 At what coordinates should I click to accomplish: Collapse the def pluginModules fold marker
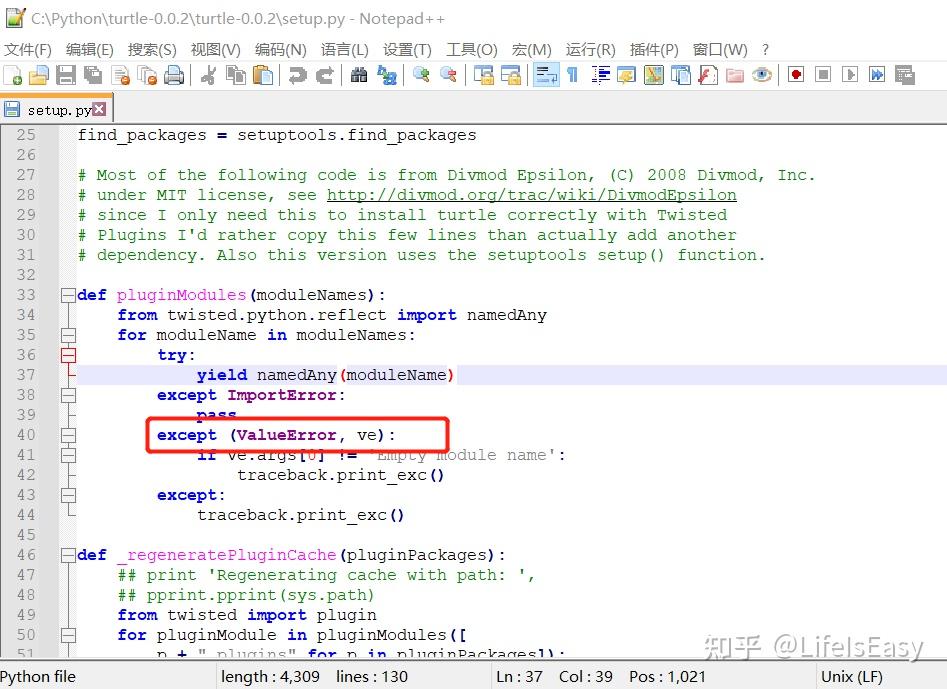[68, 295]
